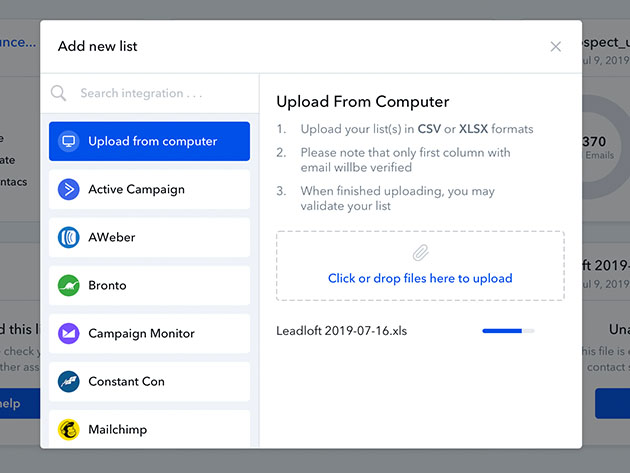Viewport: 630px width, 473px height.
Task: Click the AWeber logo icon
Action: [x=69, y=237]
